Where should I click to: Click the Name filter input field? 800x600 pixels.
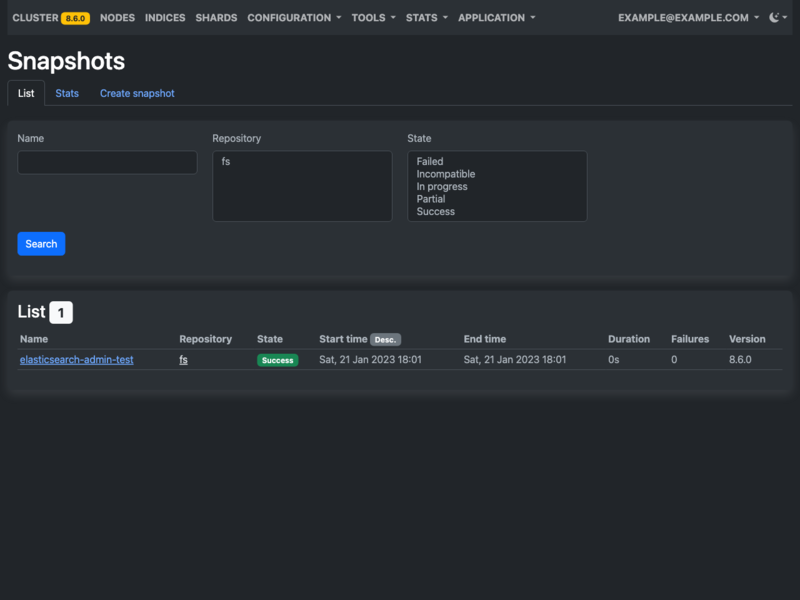click(107, 162)
